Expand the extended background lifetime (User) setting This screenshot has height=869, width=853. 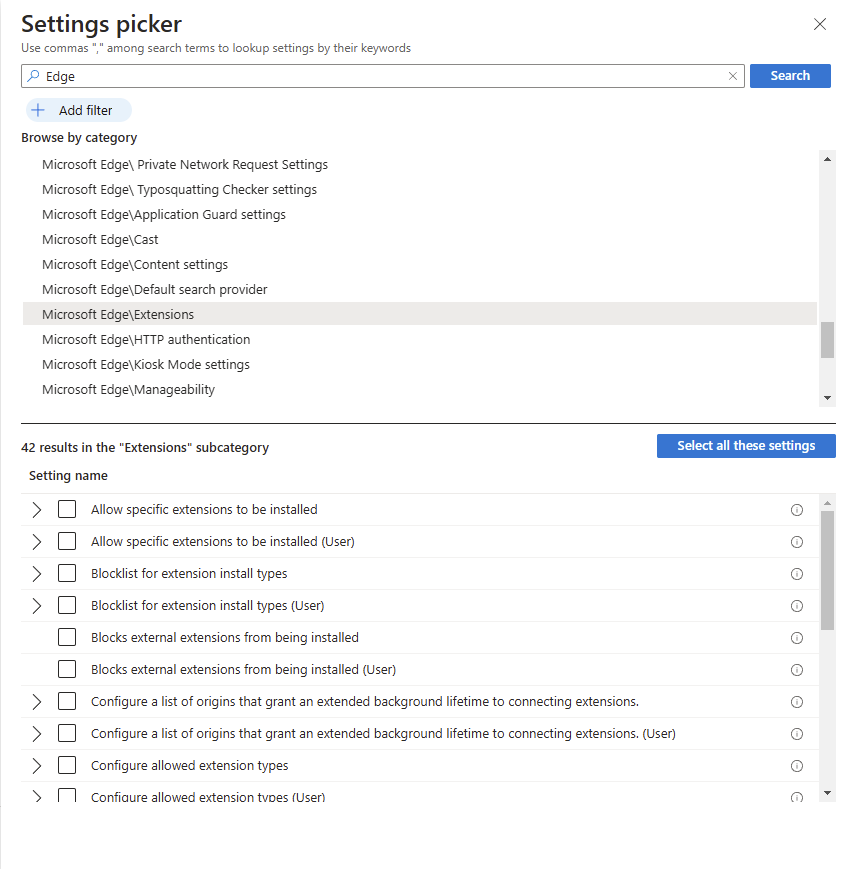37,734
